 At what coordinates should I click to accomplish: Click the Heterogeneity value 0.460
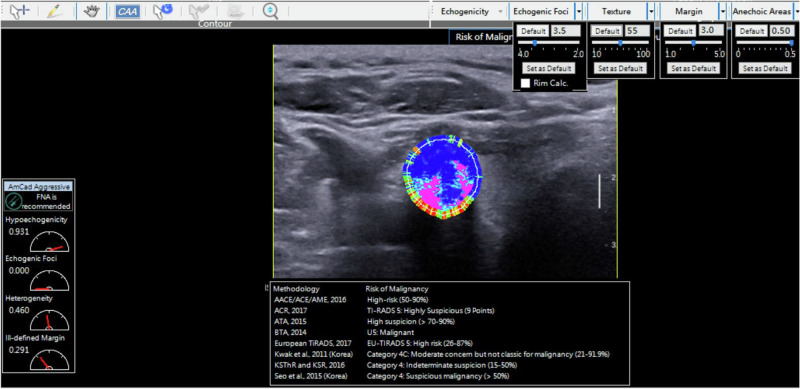pyautogui.click(x=19, y=309)
